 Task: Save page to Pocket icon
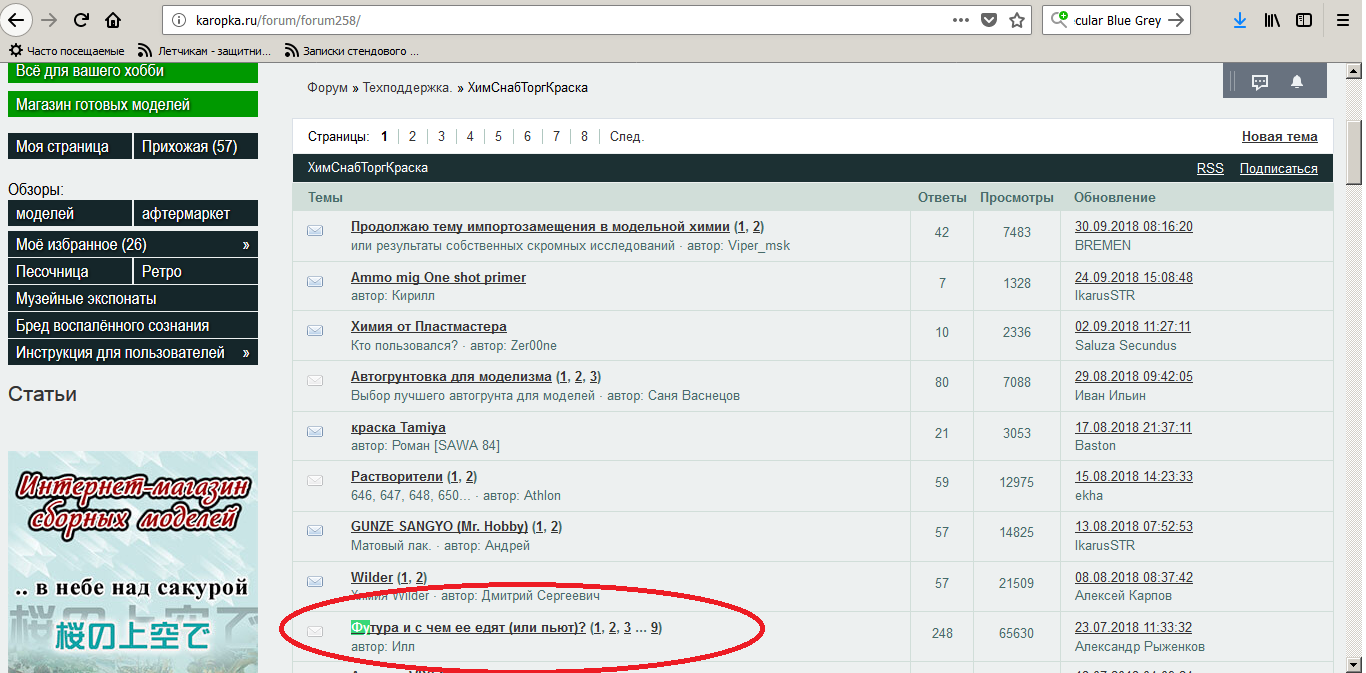(989, 20)
